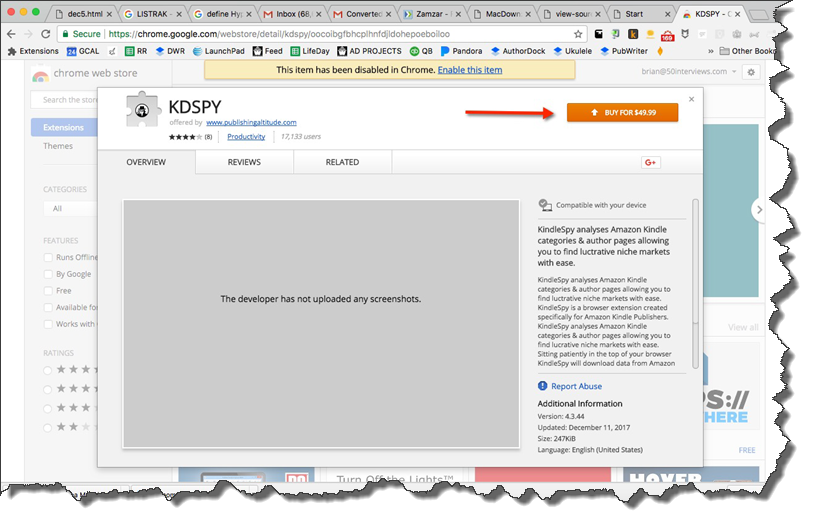The width and height of the screenshot is (815, 524).
Task: Switch to the LISTRAK browser tab
Action: pyautogui.click(x=152, y=14)
